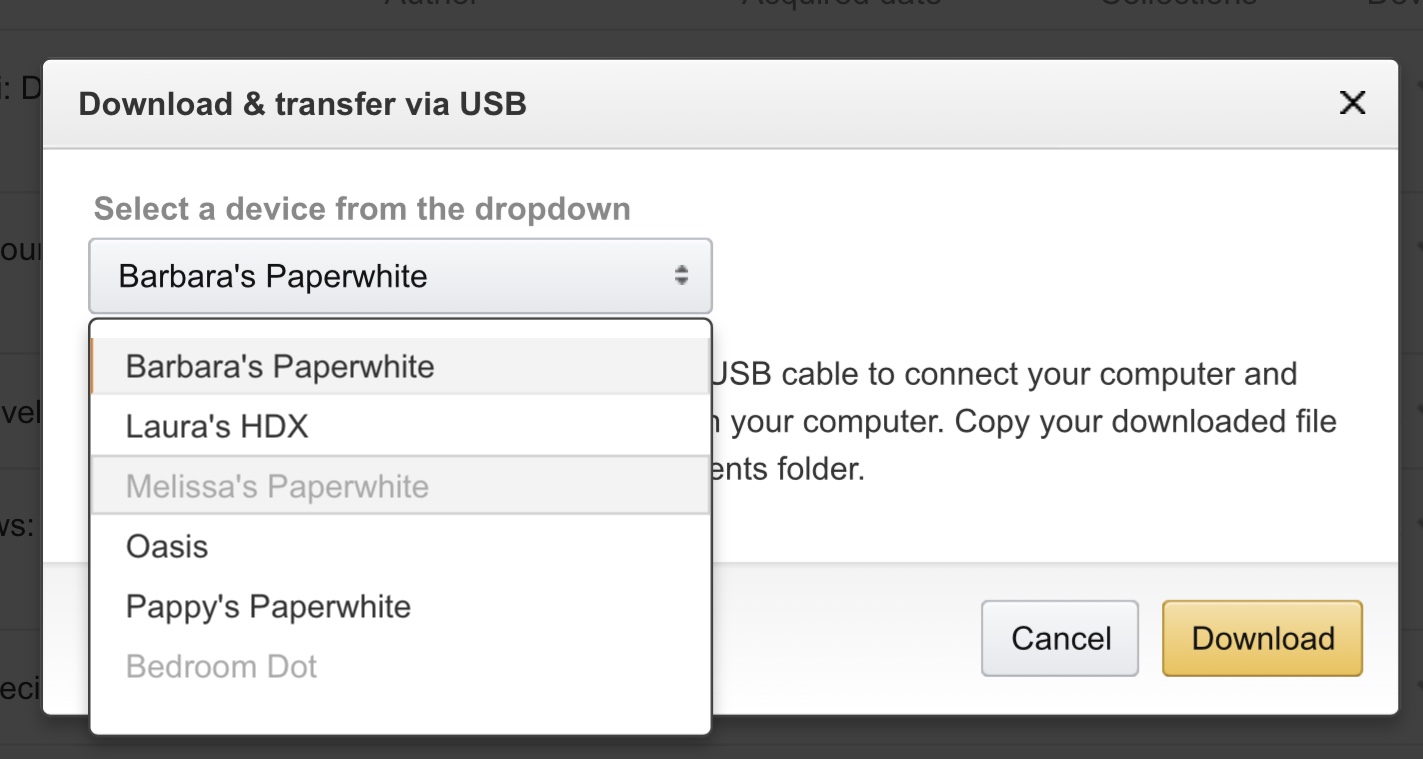Click the disabled Bedroom Dot entry
Viewport: 1423px width, 759px height.
(221, 667)
